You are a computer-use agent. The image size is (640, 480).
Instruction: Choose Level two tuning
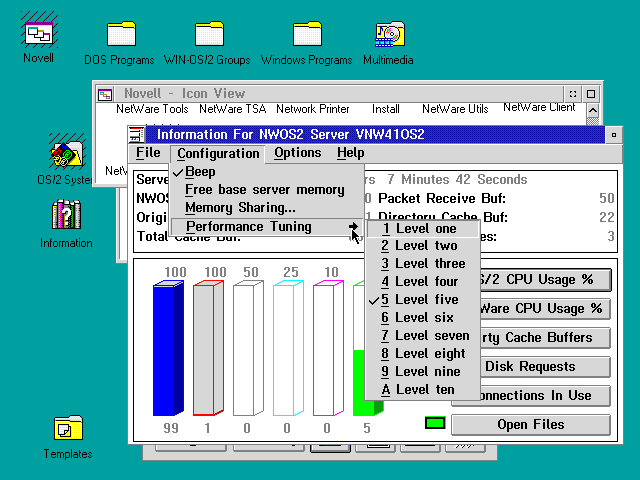pyautogui.click(x=422, y=246)
